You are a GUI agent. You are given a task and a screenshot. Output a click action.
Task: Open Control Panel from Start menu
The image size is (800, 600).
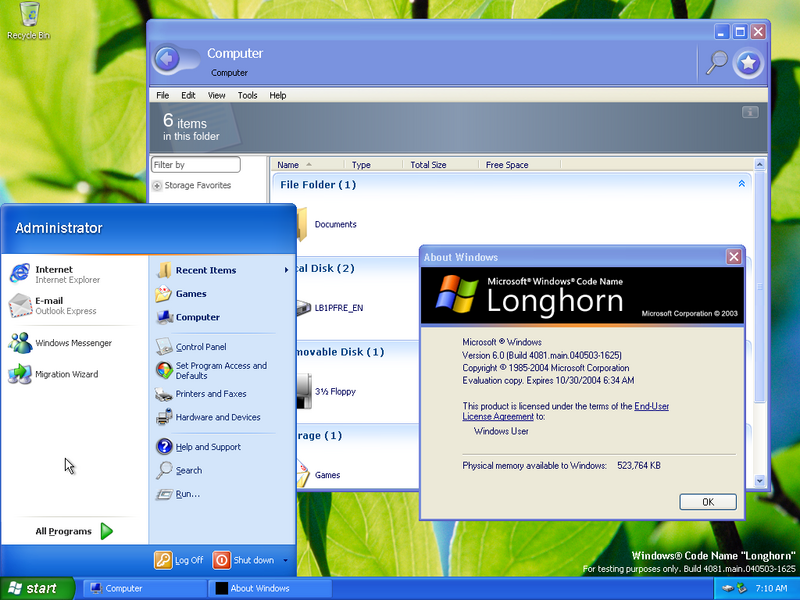[x=200, y=347]
